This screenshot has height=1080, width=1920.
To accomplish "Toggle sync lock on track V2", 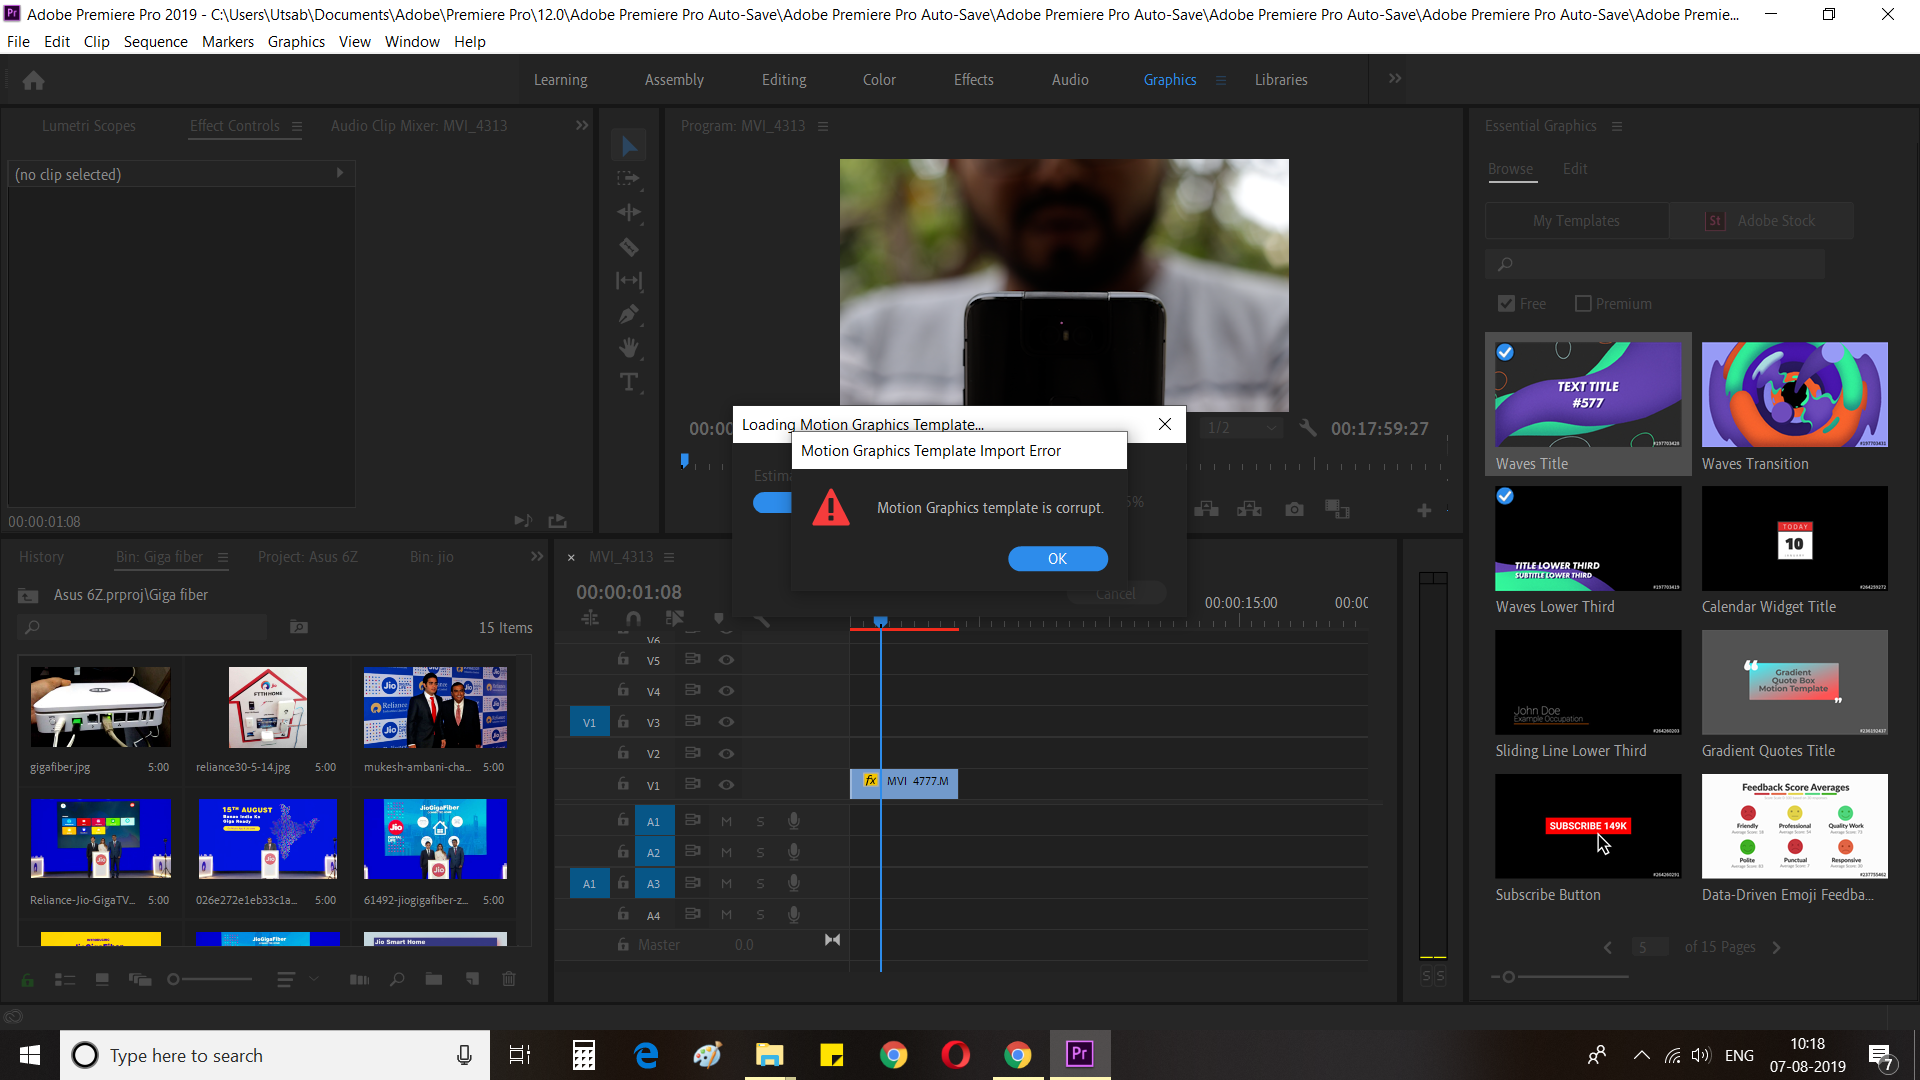I will tap(692, 753).
